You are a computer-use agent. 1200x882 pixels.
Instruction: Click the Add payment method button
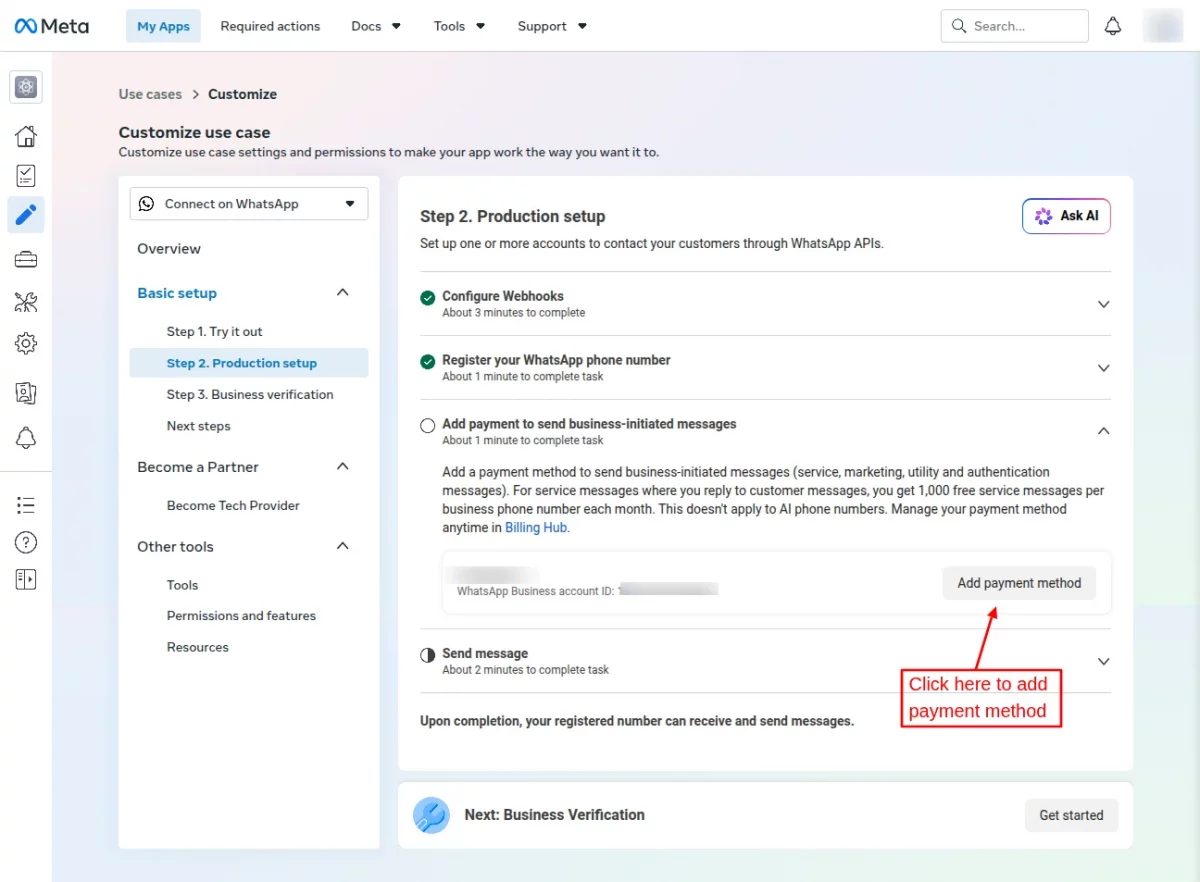[x=1019, y=583]
